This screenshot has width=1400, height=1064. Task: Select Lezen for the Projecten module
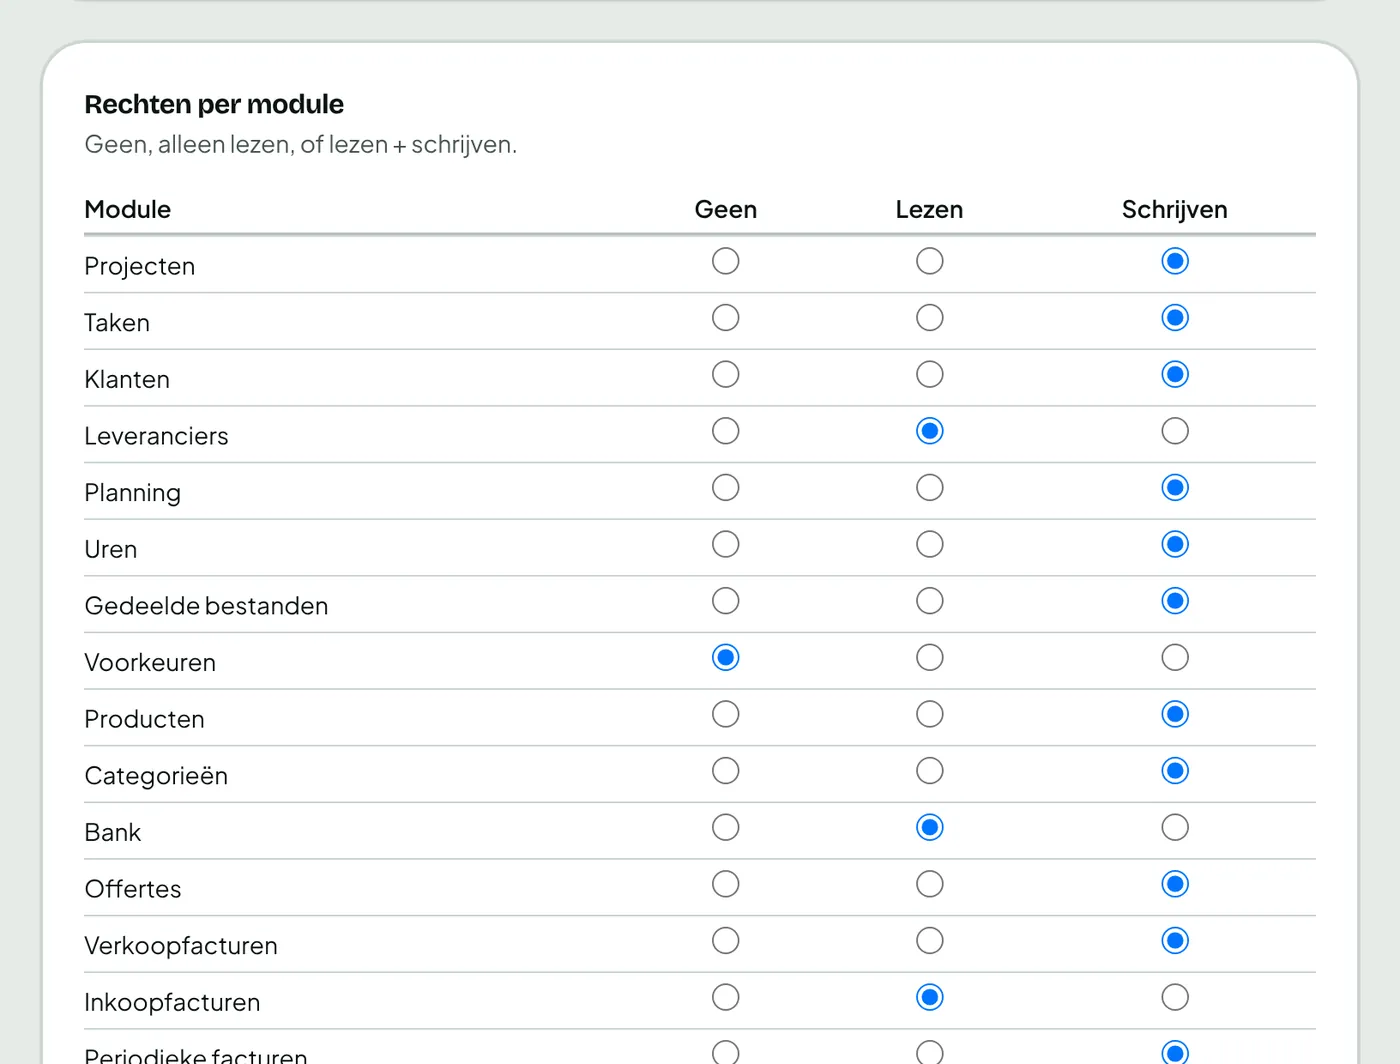[x=930, y=261]
